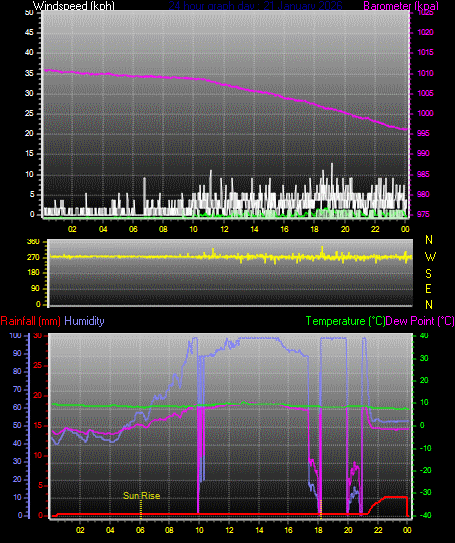Click hour 14 on the rainfall graph axis
455x543 pixels.
(x=259, y=530)
